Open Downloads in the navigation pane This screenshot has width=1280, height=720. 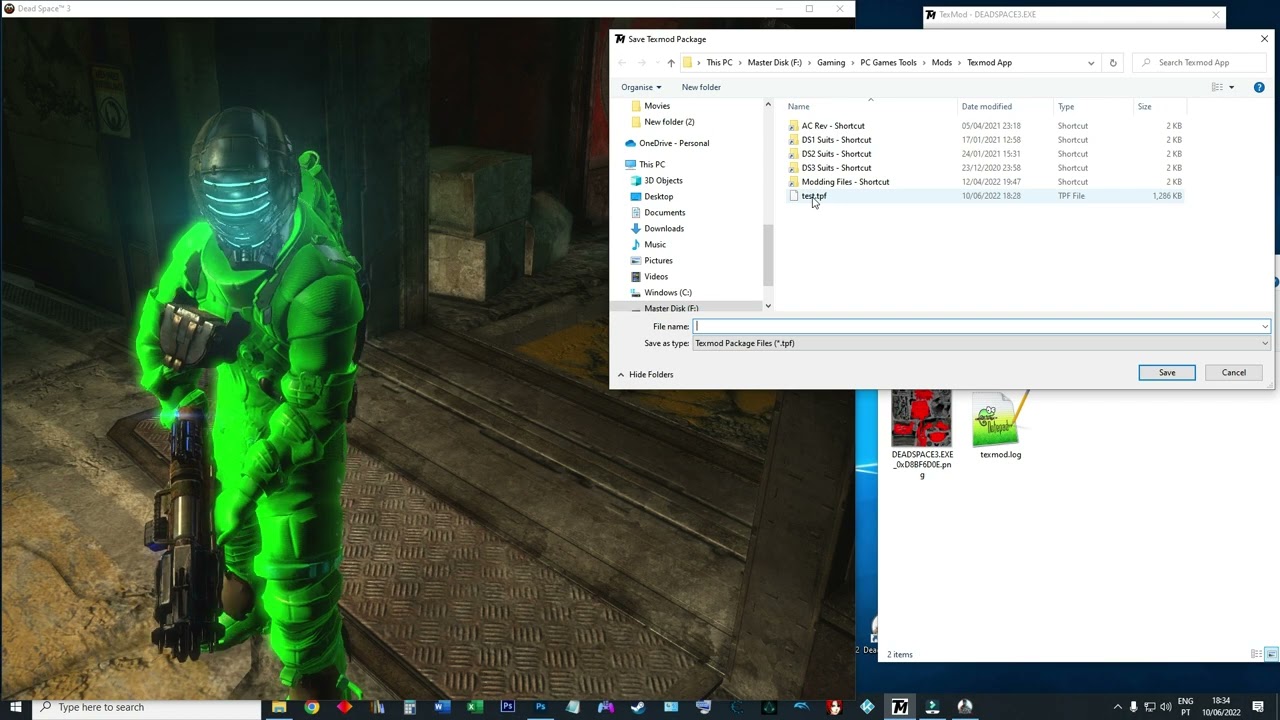point(664,229)
